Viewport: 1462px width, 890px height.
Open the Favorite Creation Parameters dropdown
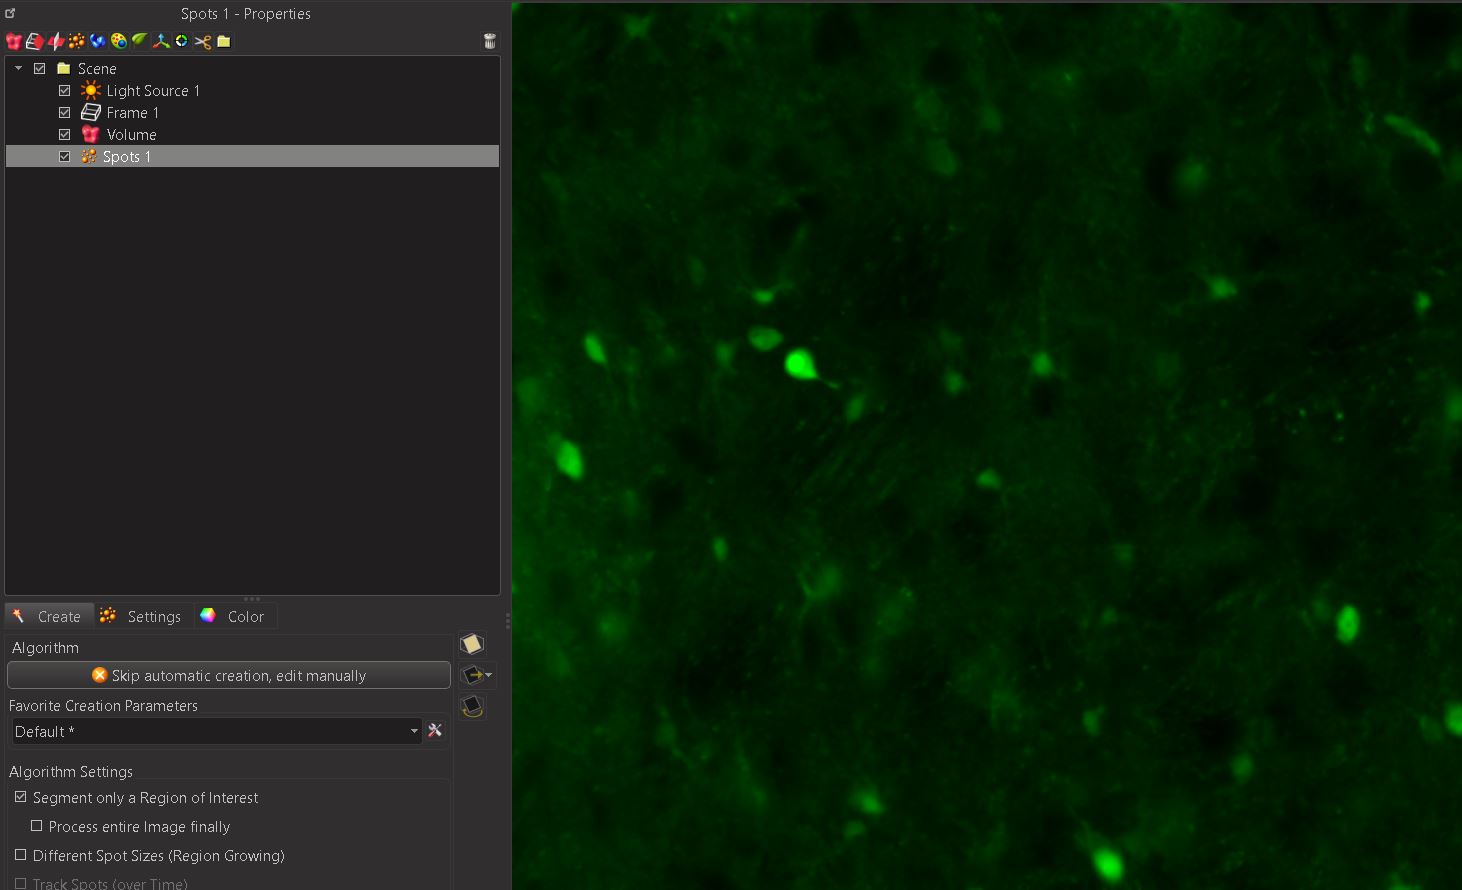point(413,731)
